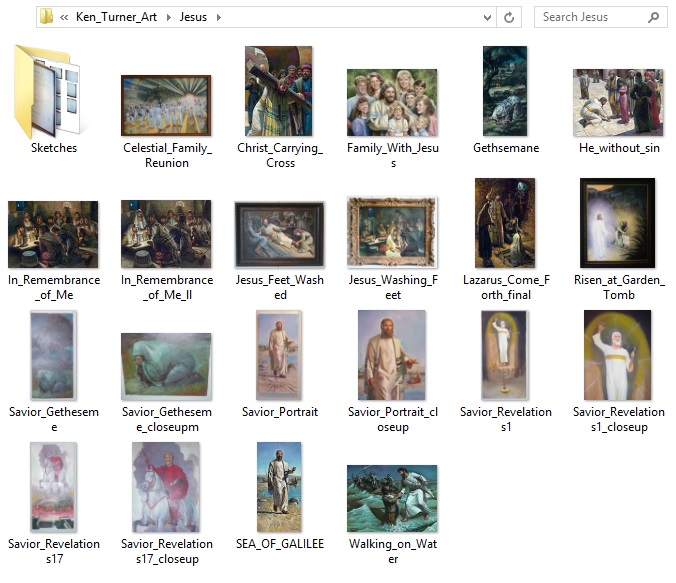Select the SEA_OF_GALILEE image thumbnail
The height and width of the screenshot is (583, 676).
(279, 487)
